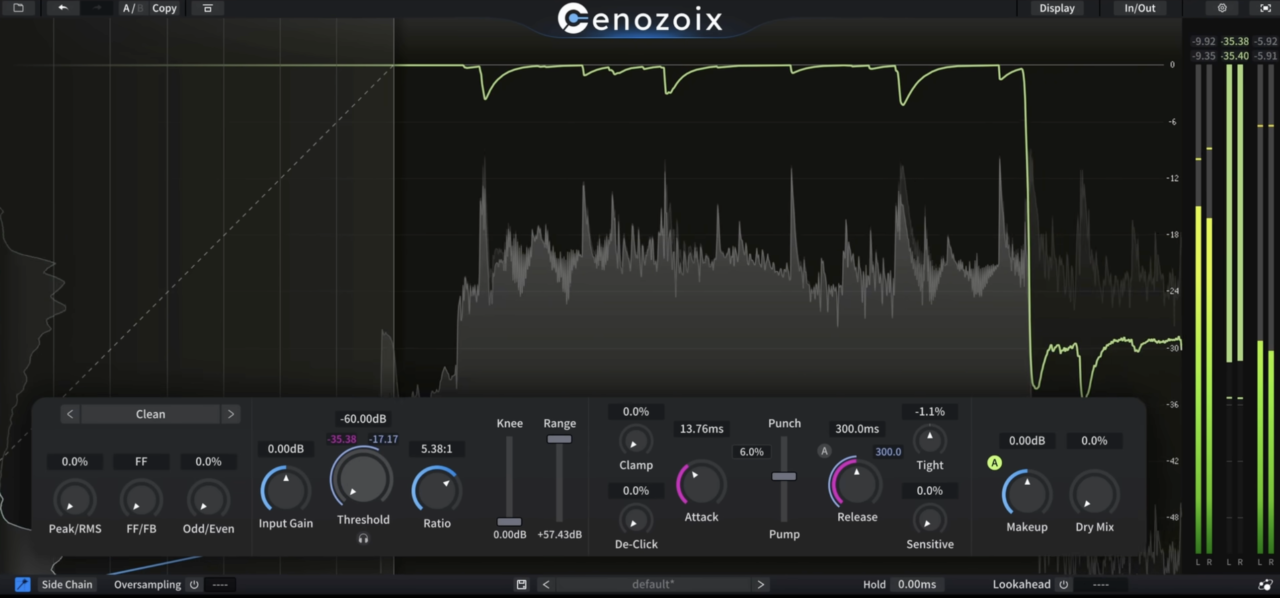Toggle A/B comparison state
This screenshot has height=598, width=1280.
(131, 8)
